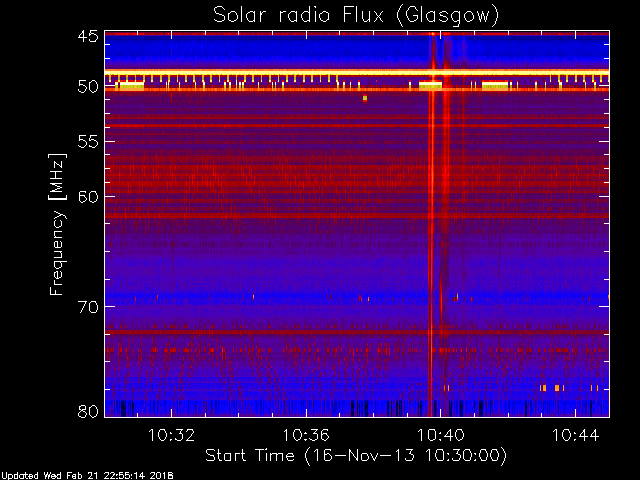The image size is (640, 480).
Task: Click the 55 frequency tick label
Action: point(88,142)
